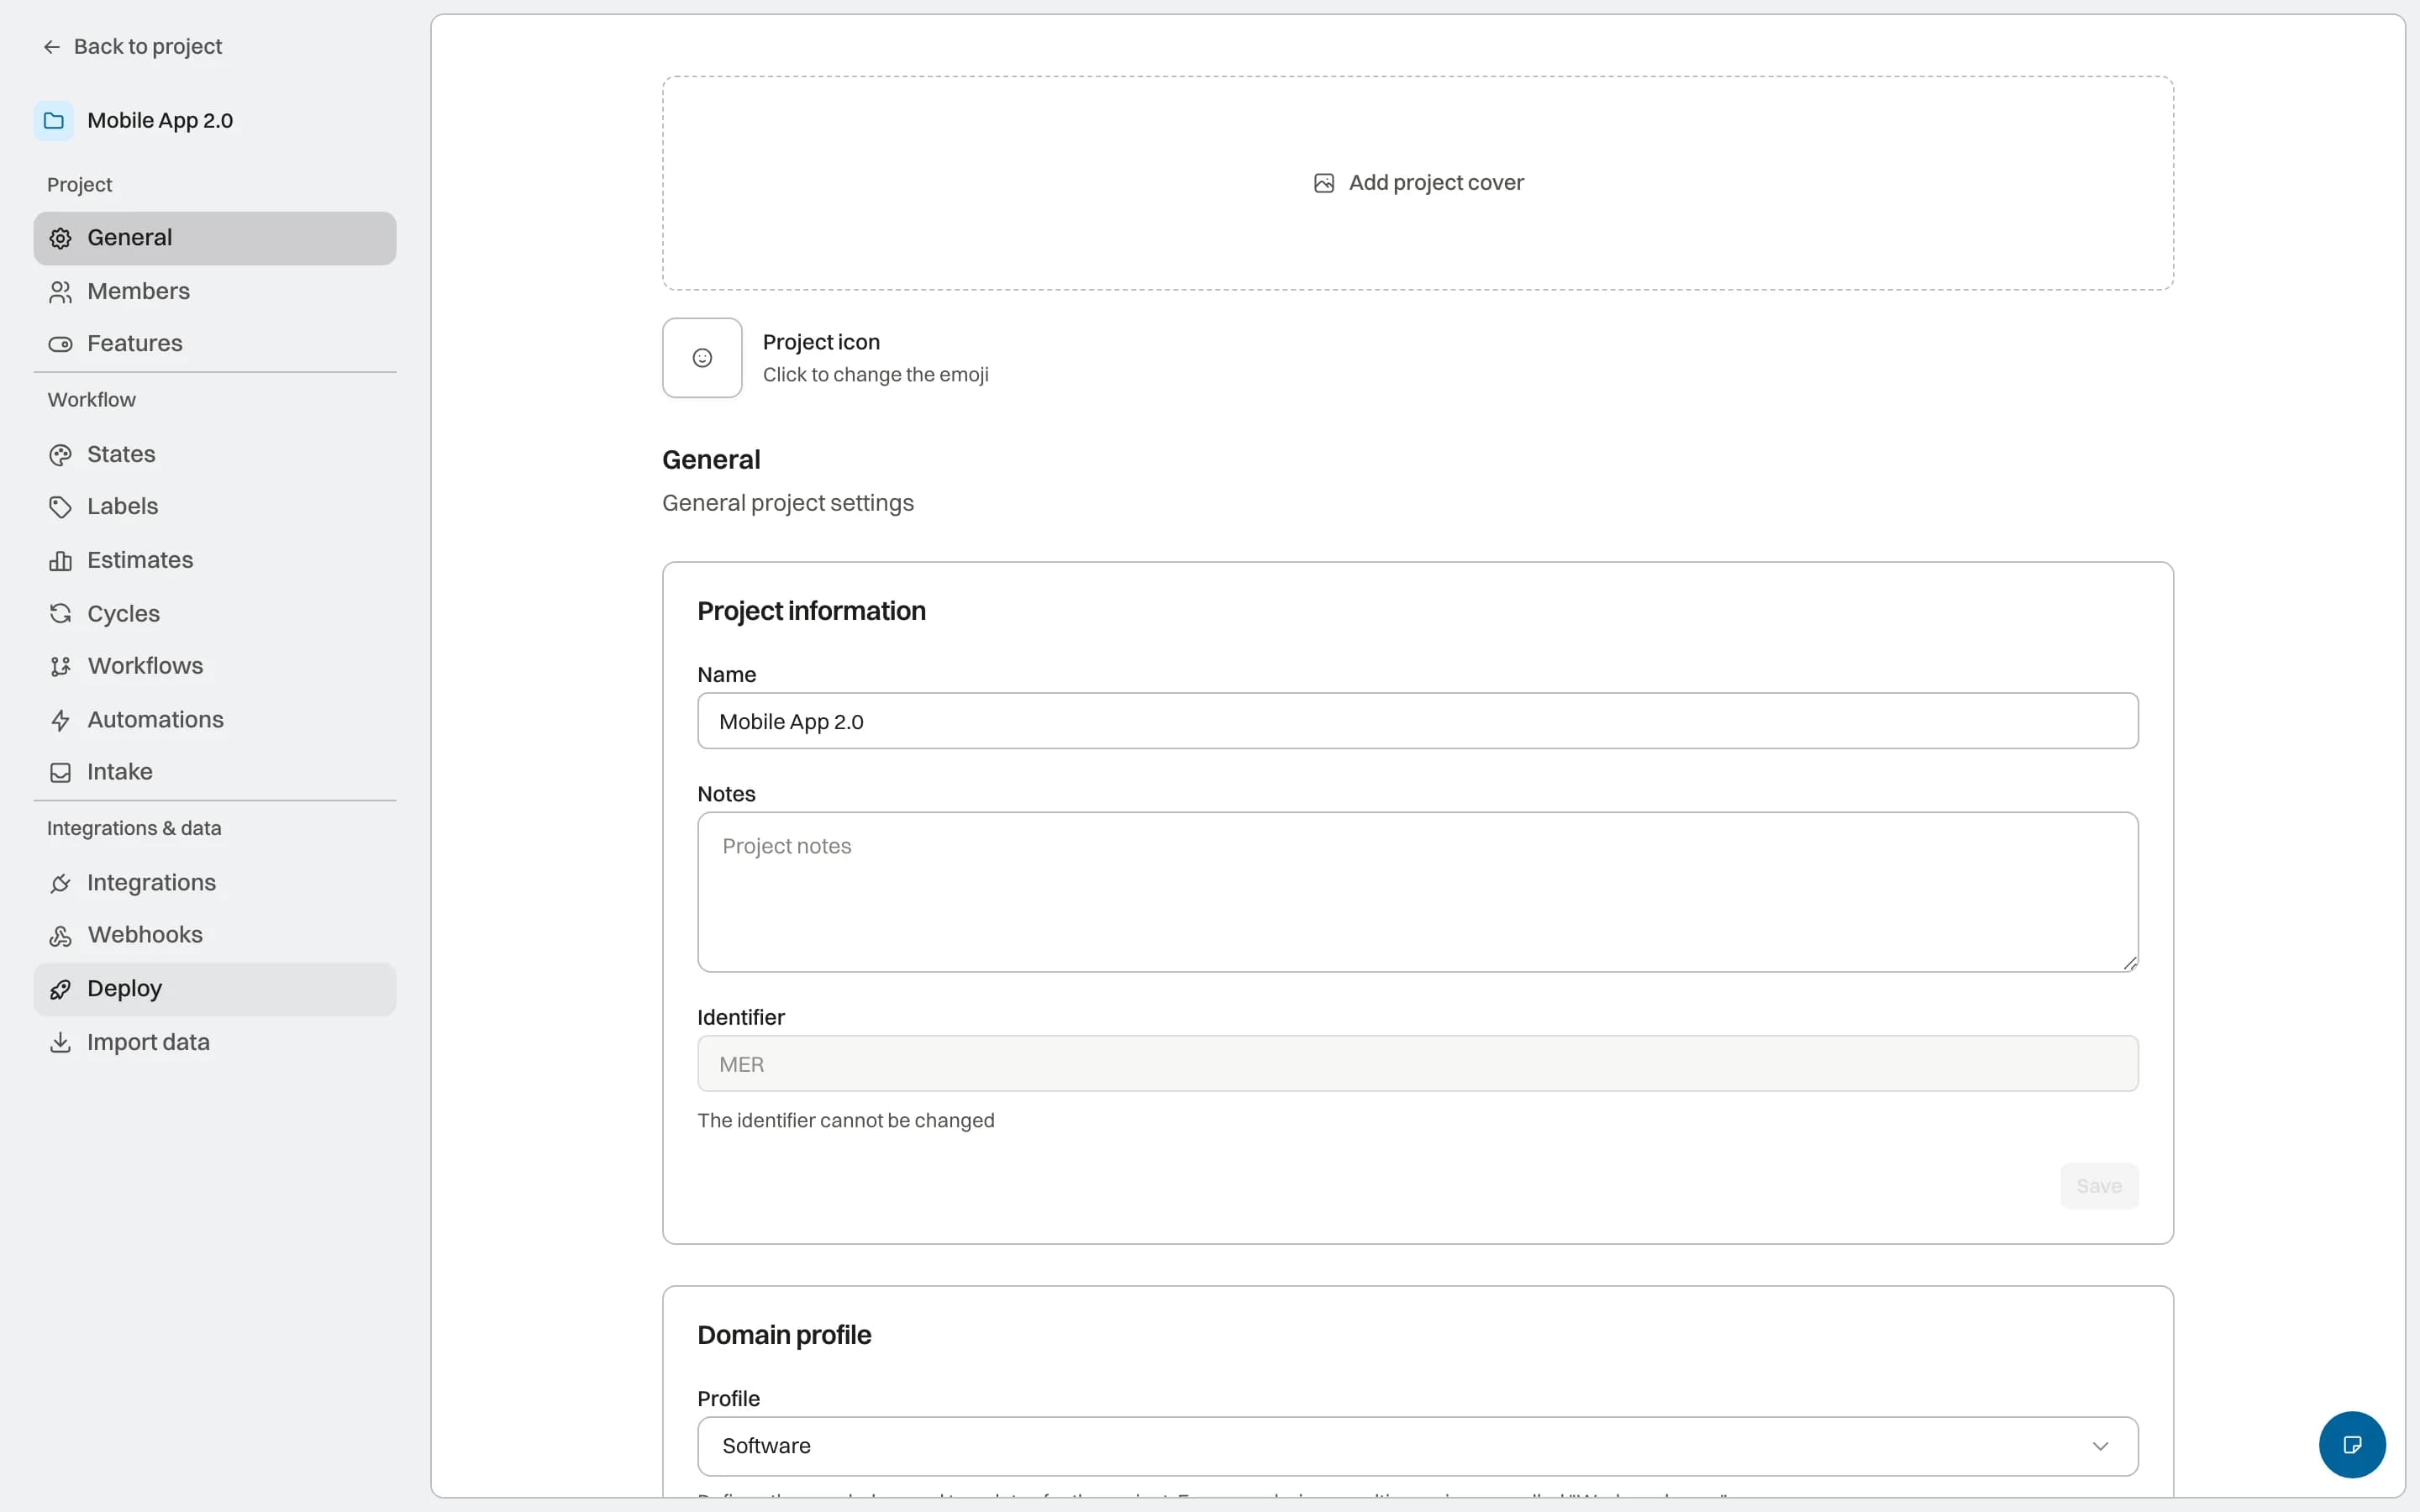Click the project emoji icon picker

click(702, 358)
